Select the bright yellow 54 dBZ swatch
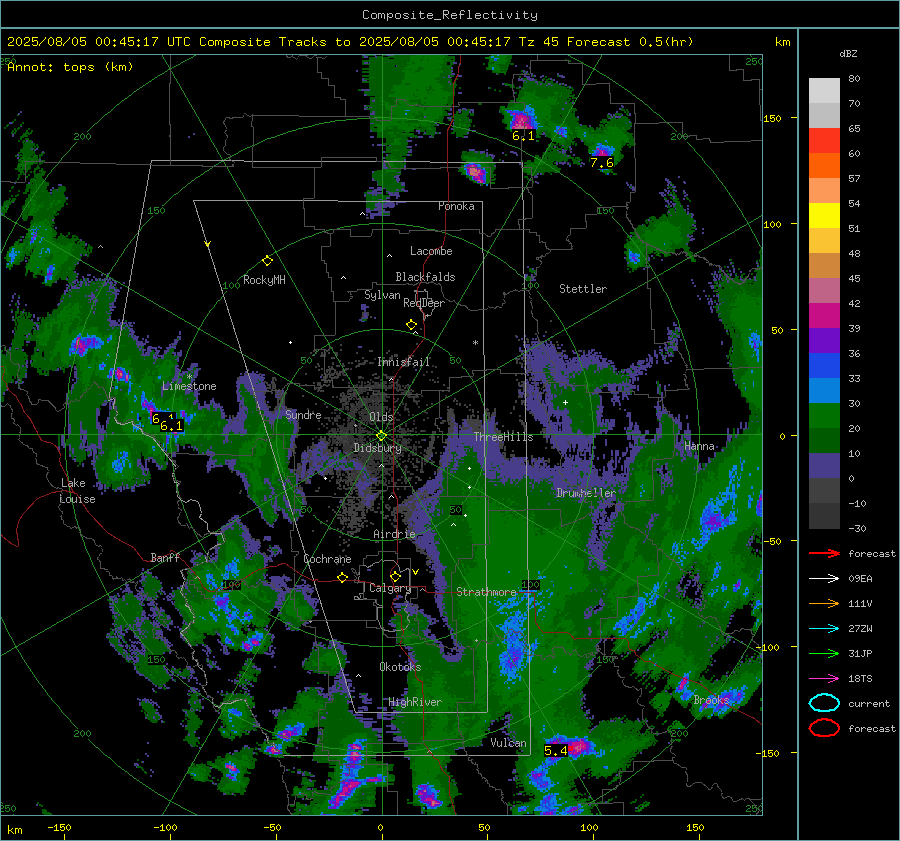Screen dimensions: 900x841 point(824,216)
